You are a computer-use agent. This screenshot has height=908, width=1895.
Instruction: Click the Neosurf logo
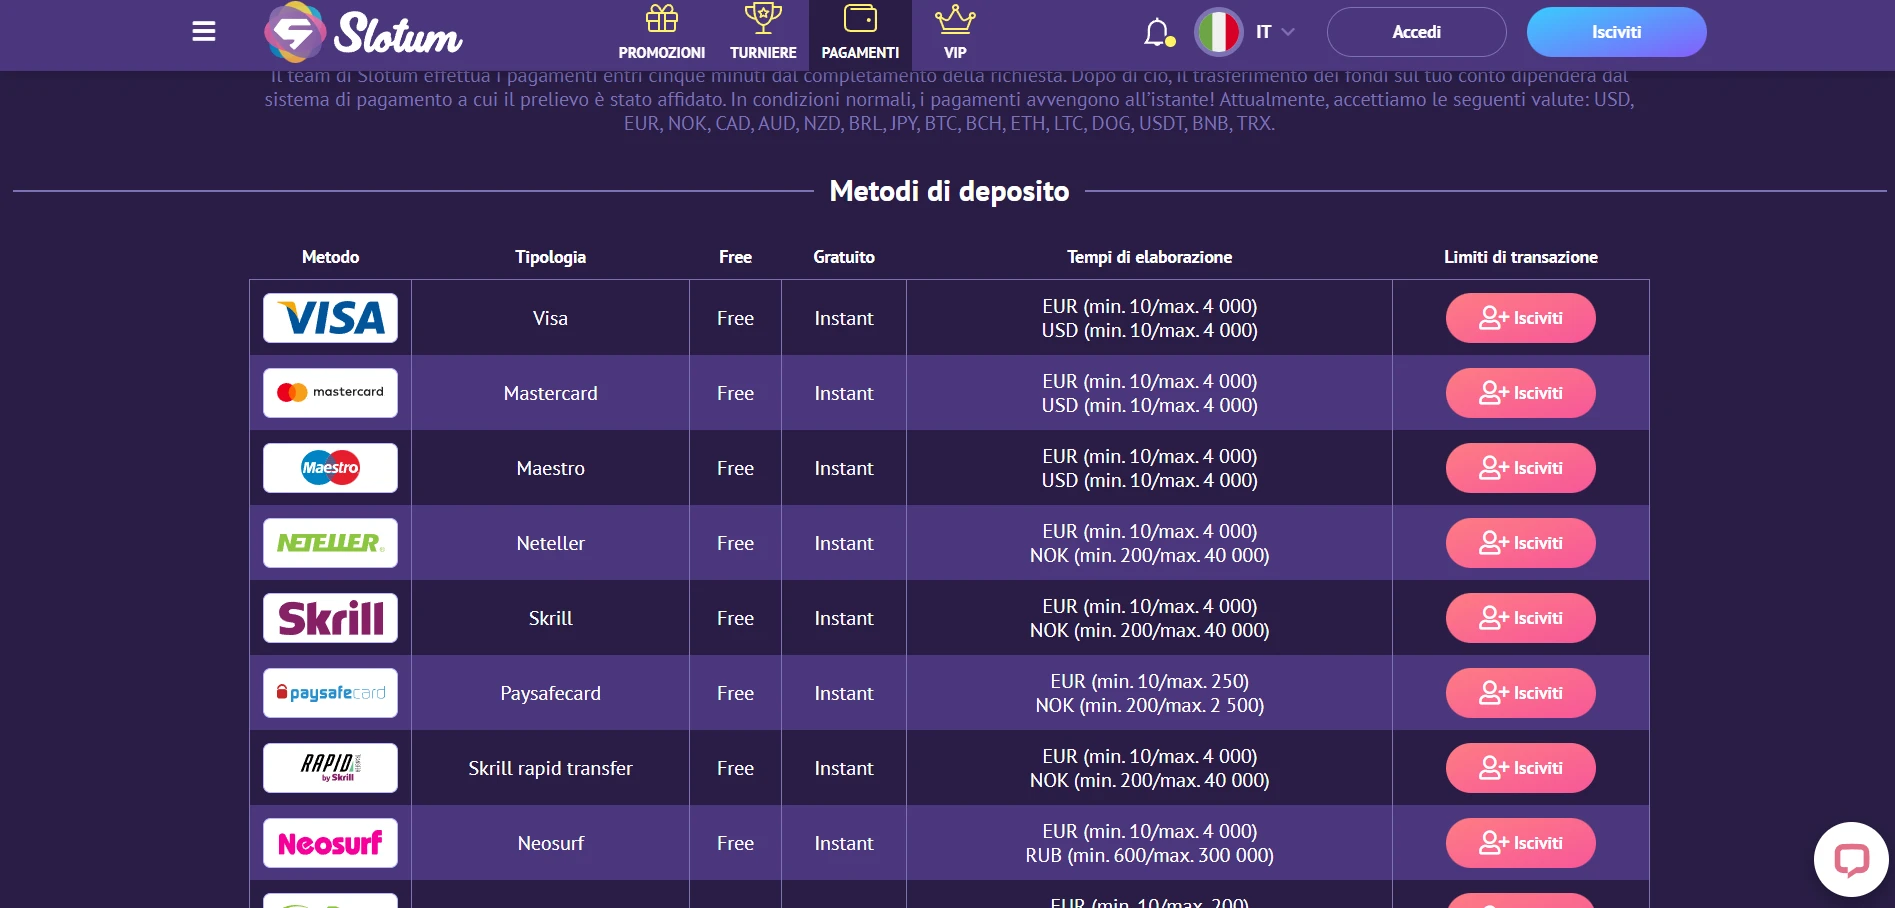coord(330,843)
